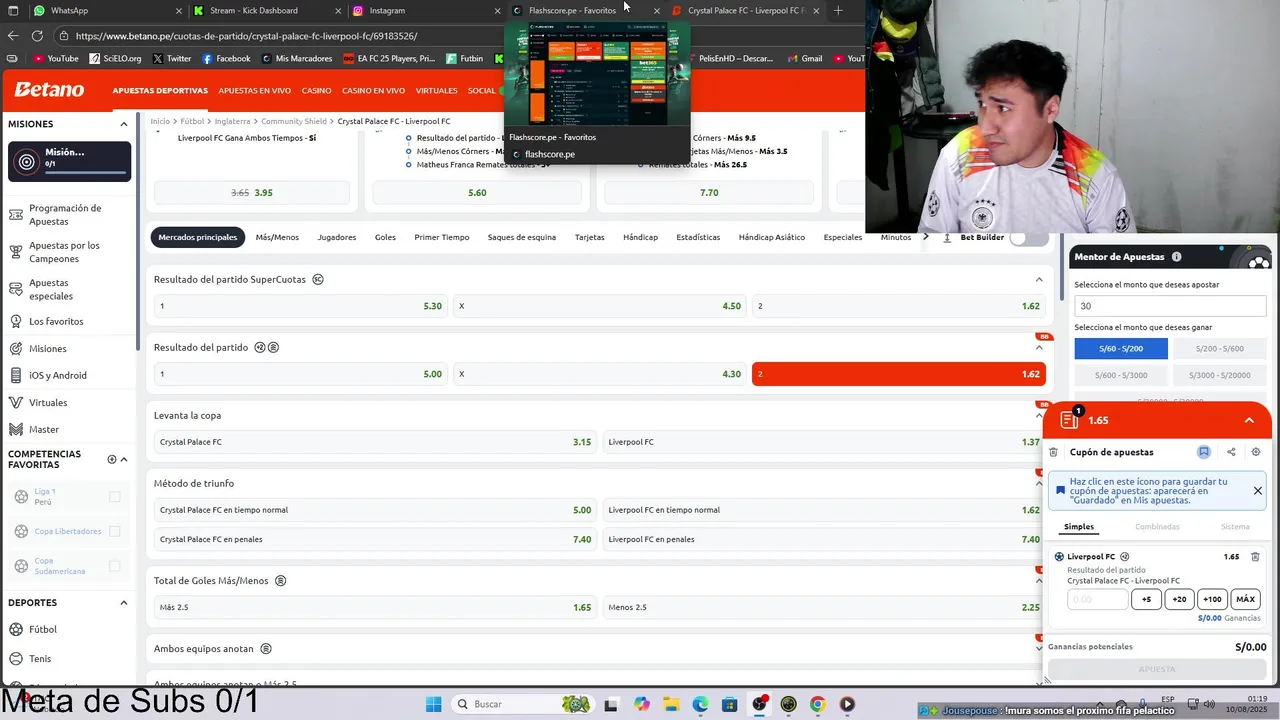Open CASINO in the top menu
This screenshot has height=720, width=1280.
[x=317, y=90]
